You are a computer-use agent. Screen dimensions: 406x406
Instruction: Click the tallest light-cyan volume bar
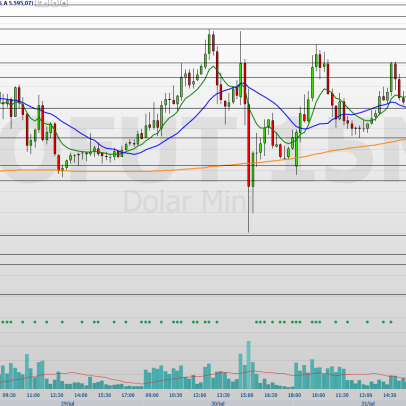[x=248, y=365]
